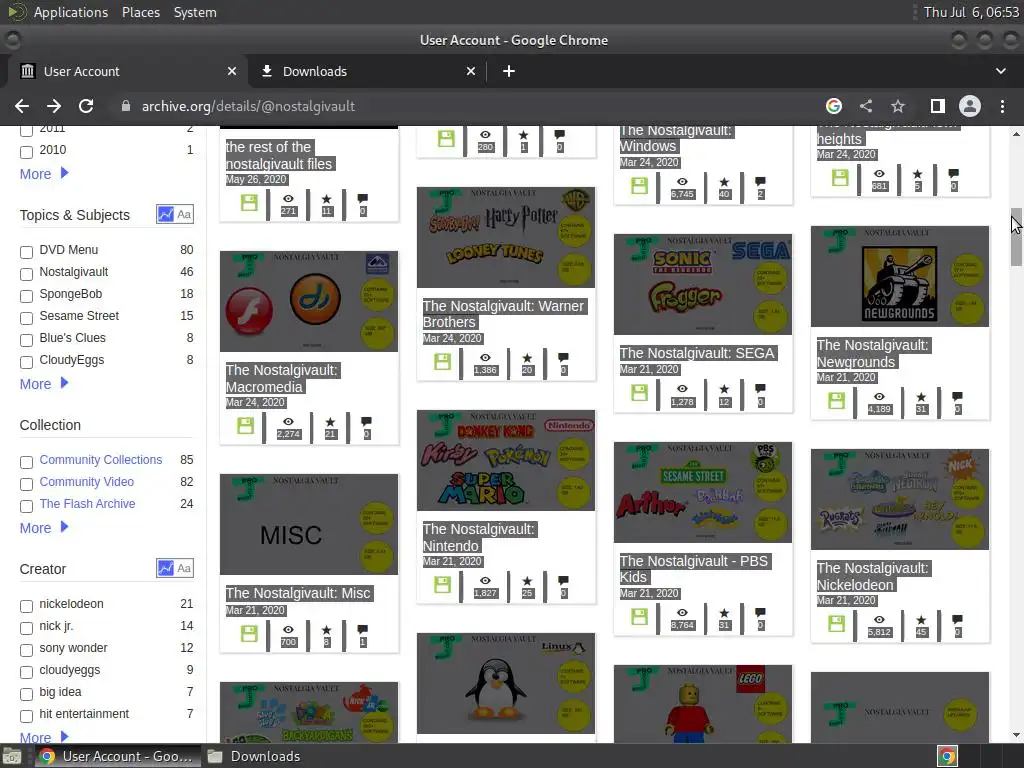Click the Topics & Subjects Aa sort icon
1024x768 pixels.
(184, 214)
